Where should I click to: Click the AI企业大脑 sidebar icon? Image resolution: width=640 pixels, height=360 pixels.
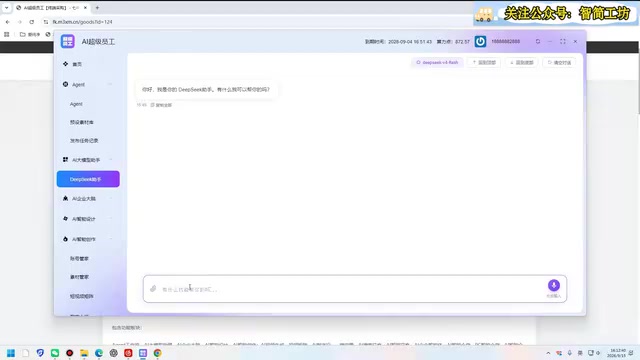click(x=65, y=198)
